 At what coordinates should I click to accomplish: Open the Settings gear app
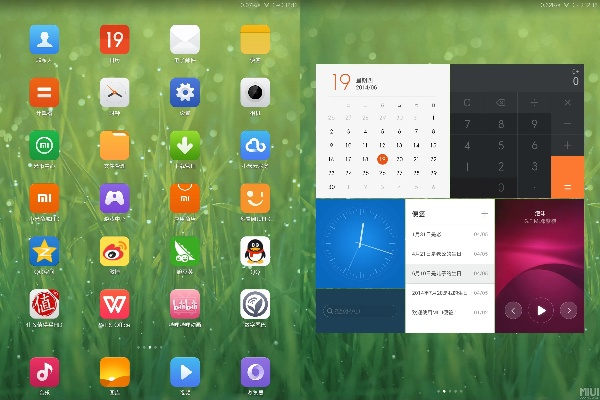pyautogui.click(x=184, y=93)
